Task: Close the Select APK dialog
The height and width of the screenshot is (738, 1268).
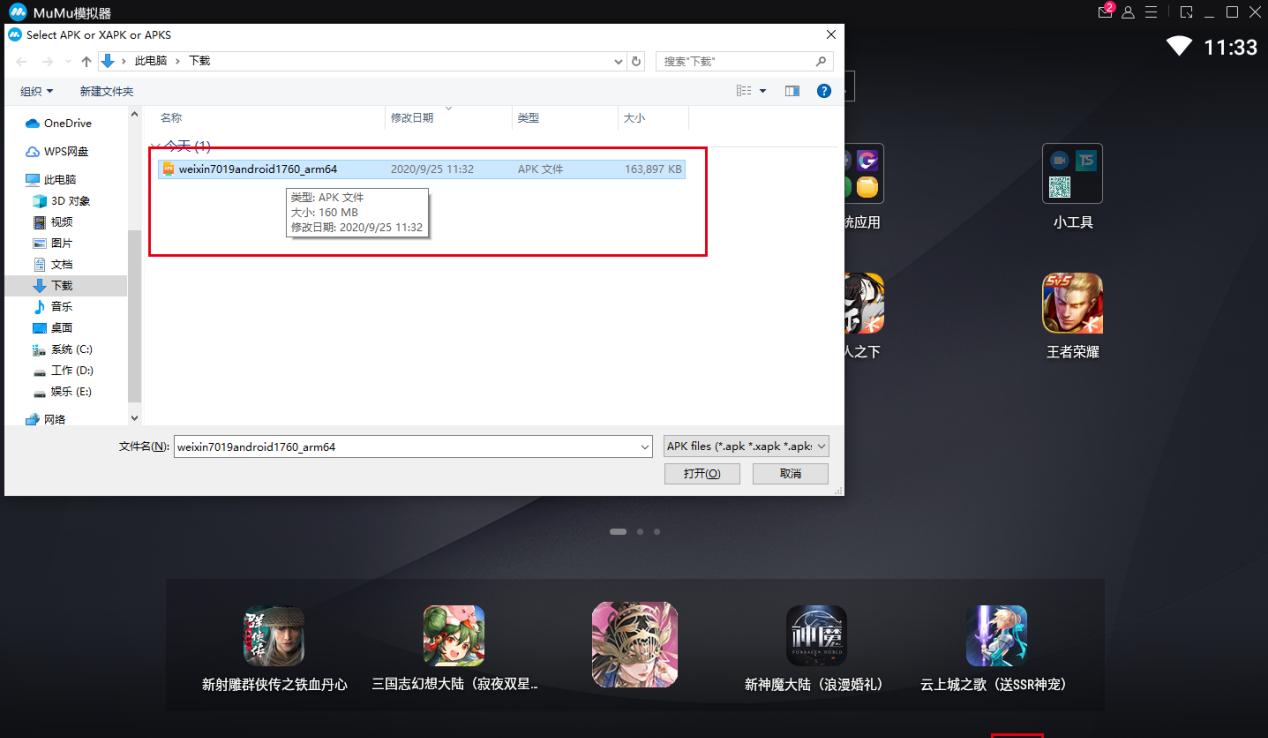Action: coord(830,35)
